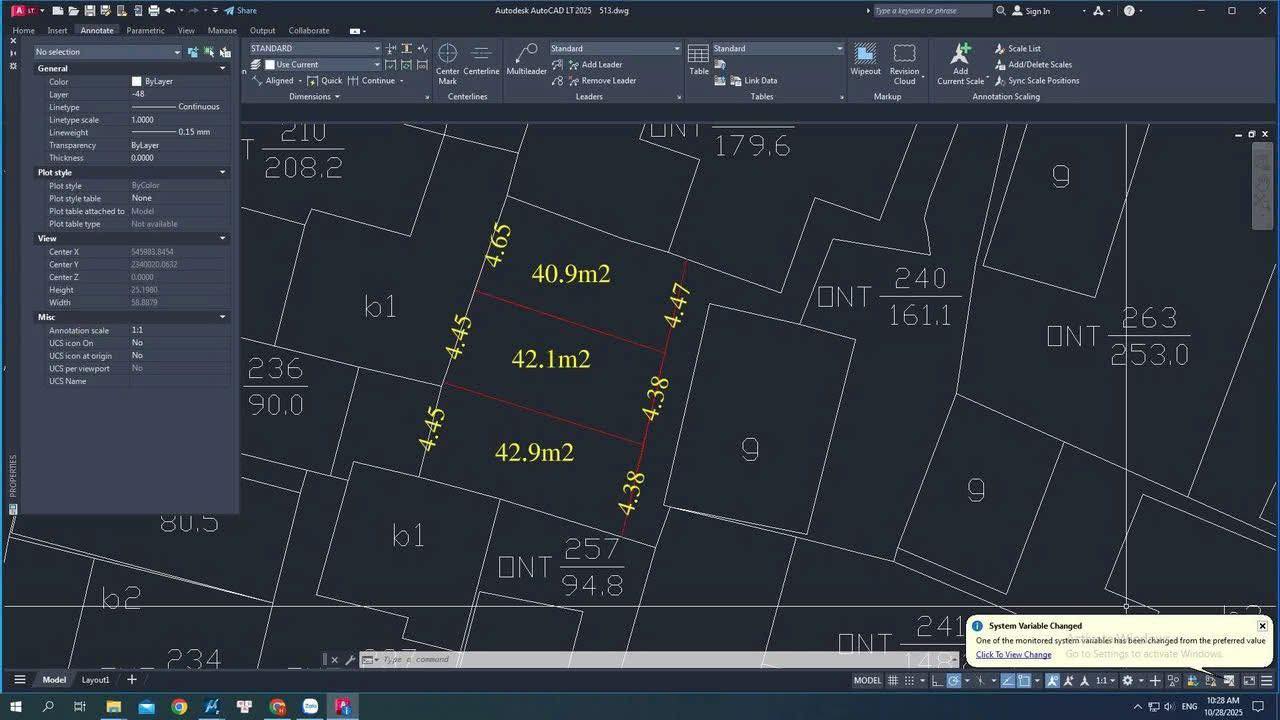Switch to the Parametric ribbon tab

[145, 31]
